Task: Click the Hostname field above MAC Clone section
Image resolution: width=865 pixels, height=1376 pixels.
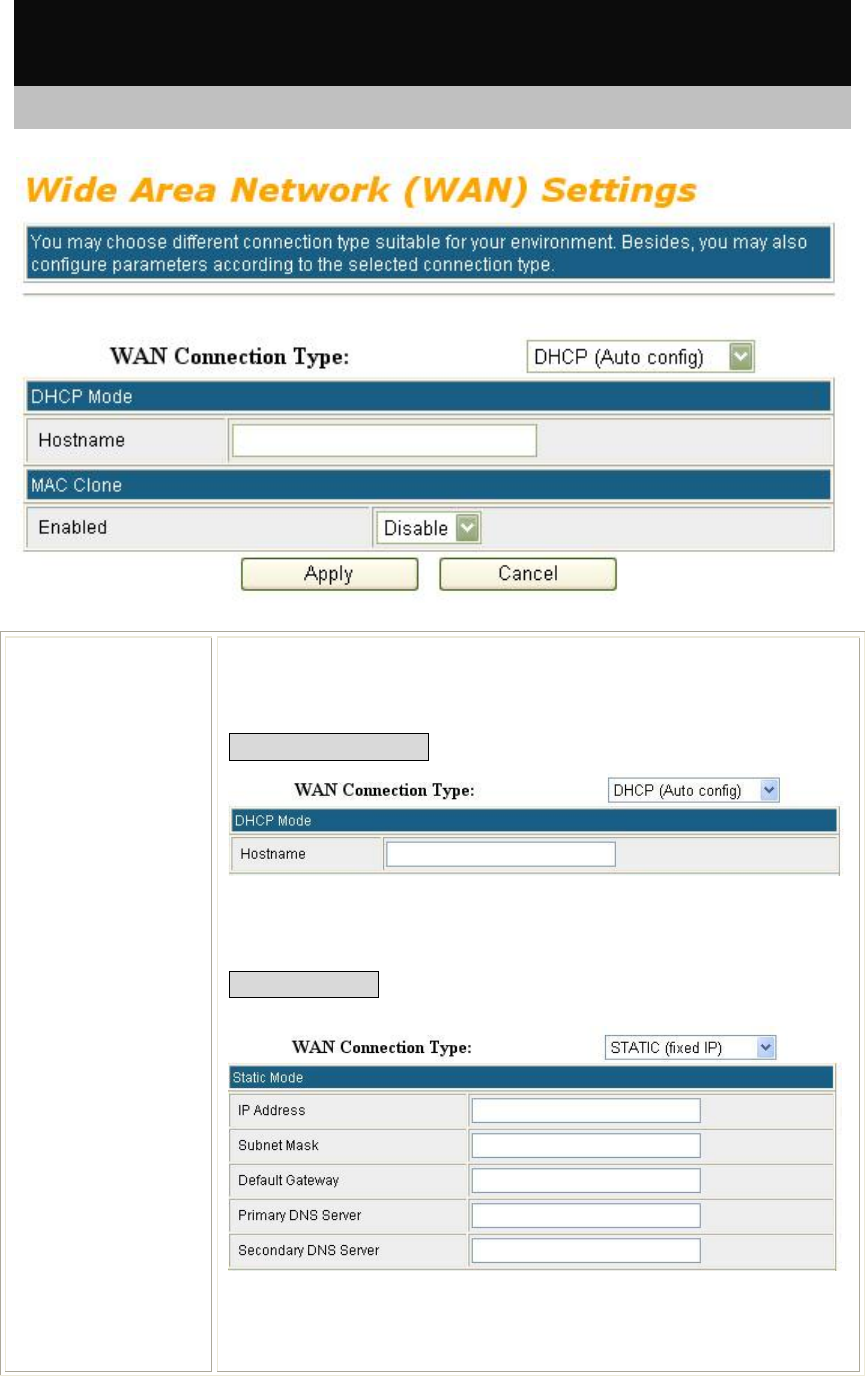Action: (x=384, y=440)
